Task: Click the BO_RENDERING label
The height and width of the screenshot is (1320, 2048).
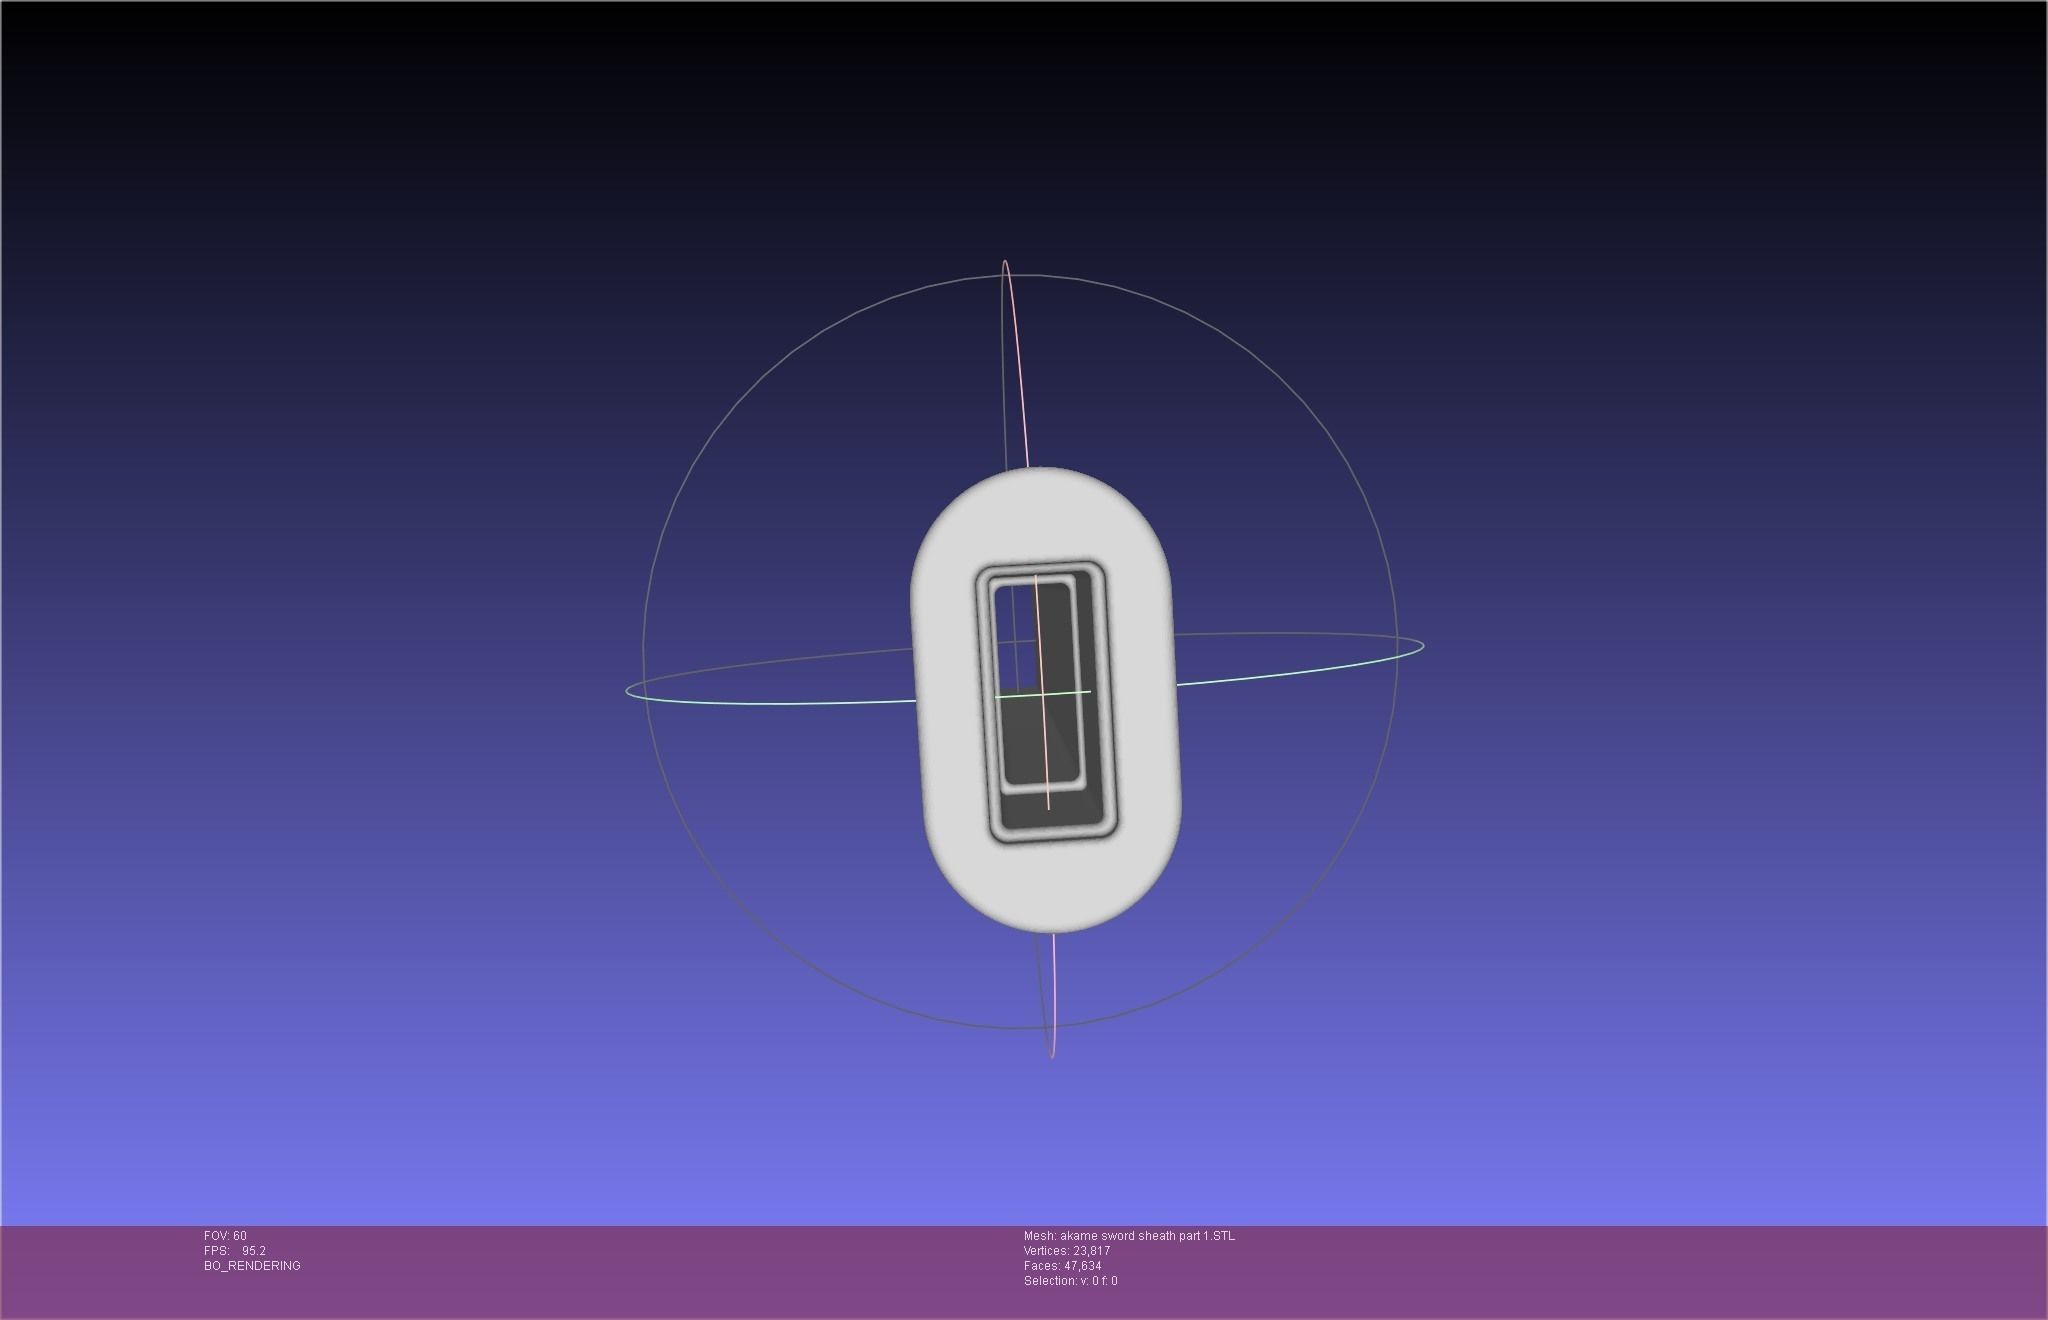Action: pos(252,1266)
